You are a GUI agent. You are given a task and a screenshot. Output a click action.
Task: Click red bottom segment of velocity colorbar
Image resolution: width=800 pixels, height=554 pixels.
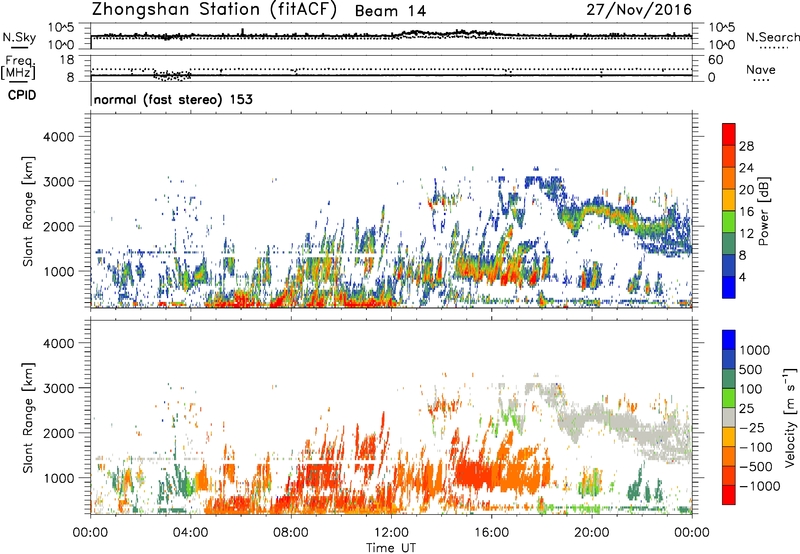[729, 495]
